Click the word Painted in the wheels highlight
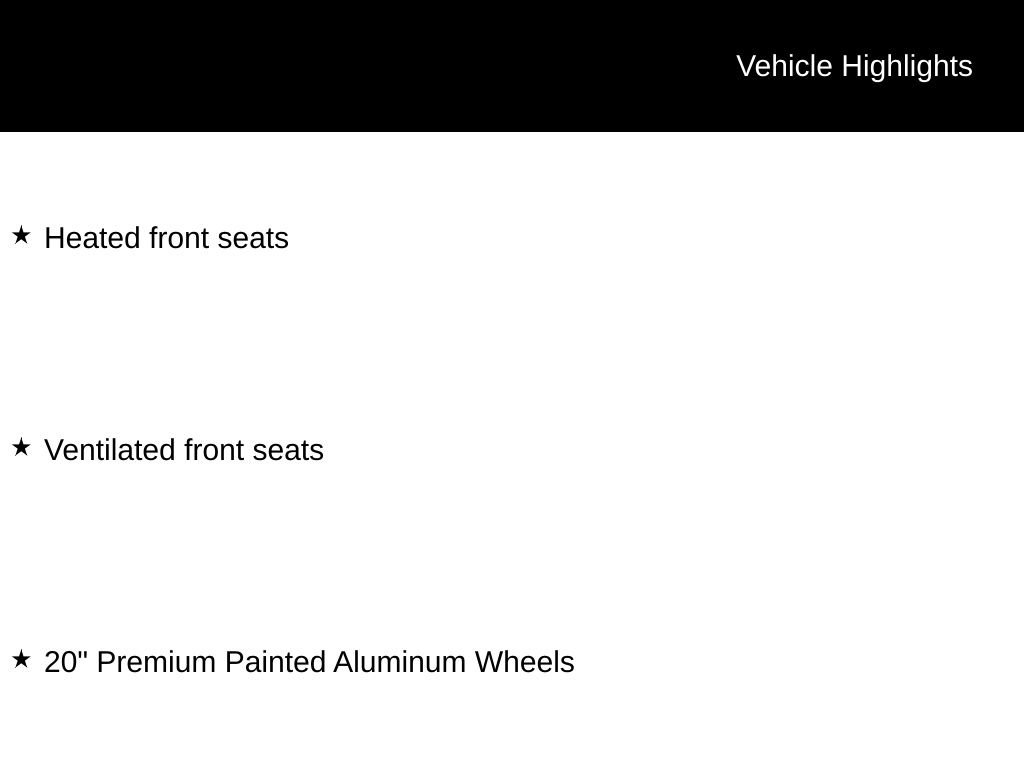Viewport: 1024px width, 768px height. [x=275, y=662]
